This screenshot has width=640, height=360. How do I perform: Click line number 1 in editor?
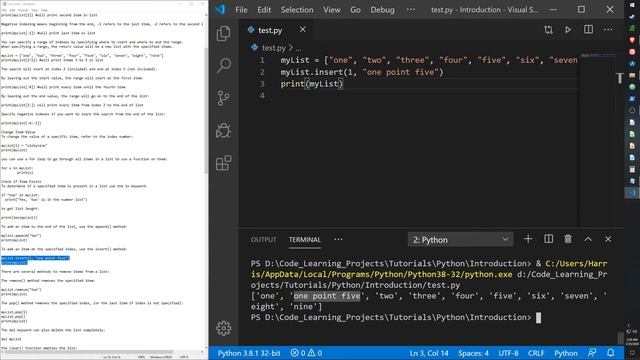pyautogui.click(x=262, y=60)
